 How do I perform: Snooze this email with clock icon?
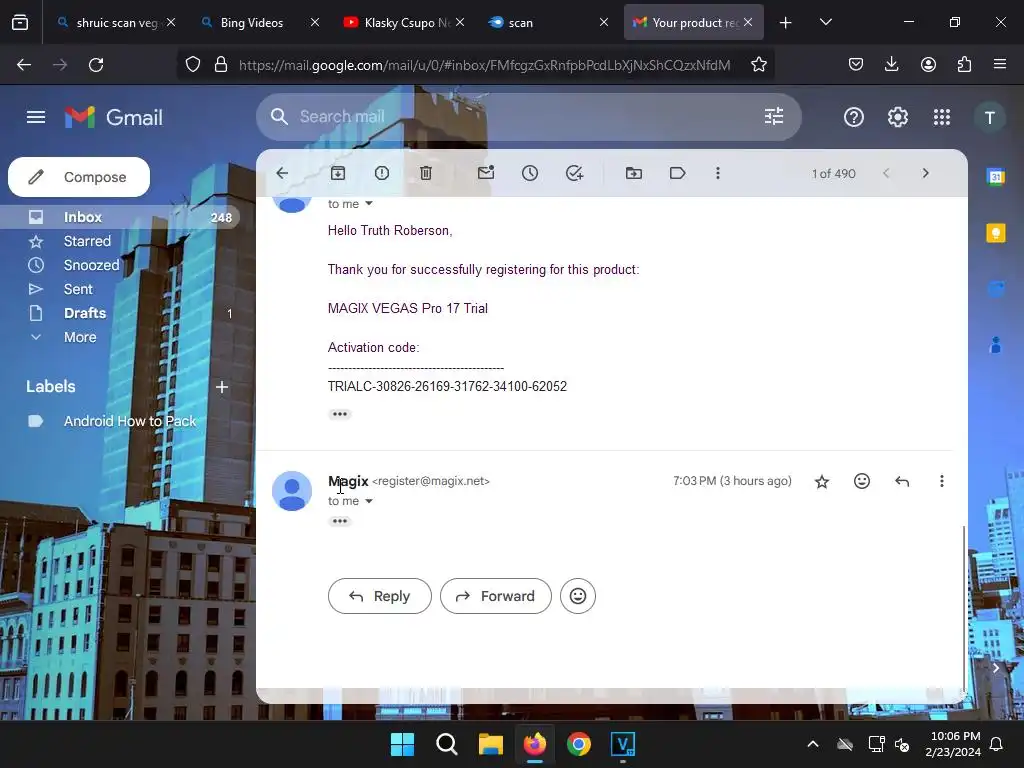point(530,173)
